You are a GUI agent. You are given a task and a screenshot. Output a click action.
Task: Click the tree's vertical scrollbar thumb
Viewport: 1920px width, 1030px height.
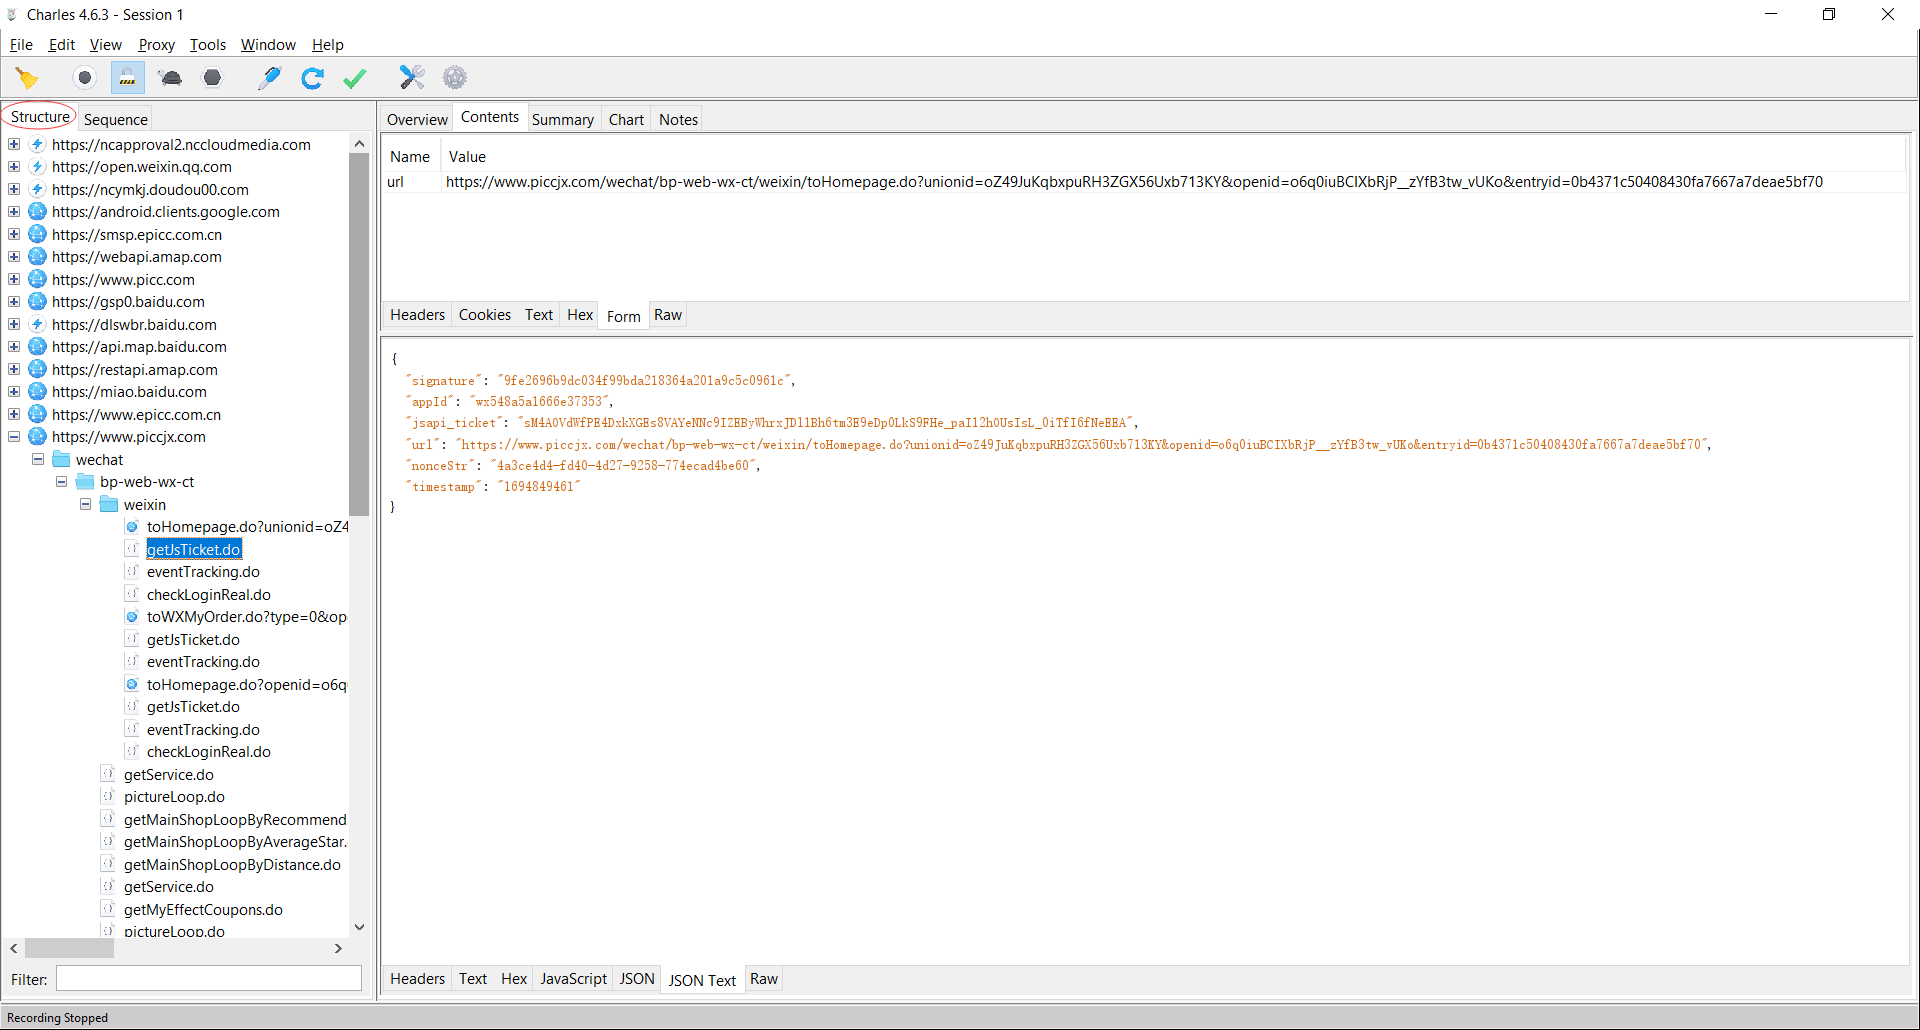(359, 335)
